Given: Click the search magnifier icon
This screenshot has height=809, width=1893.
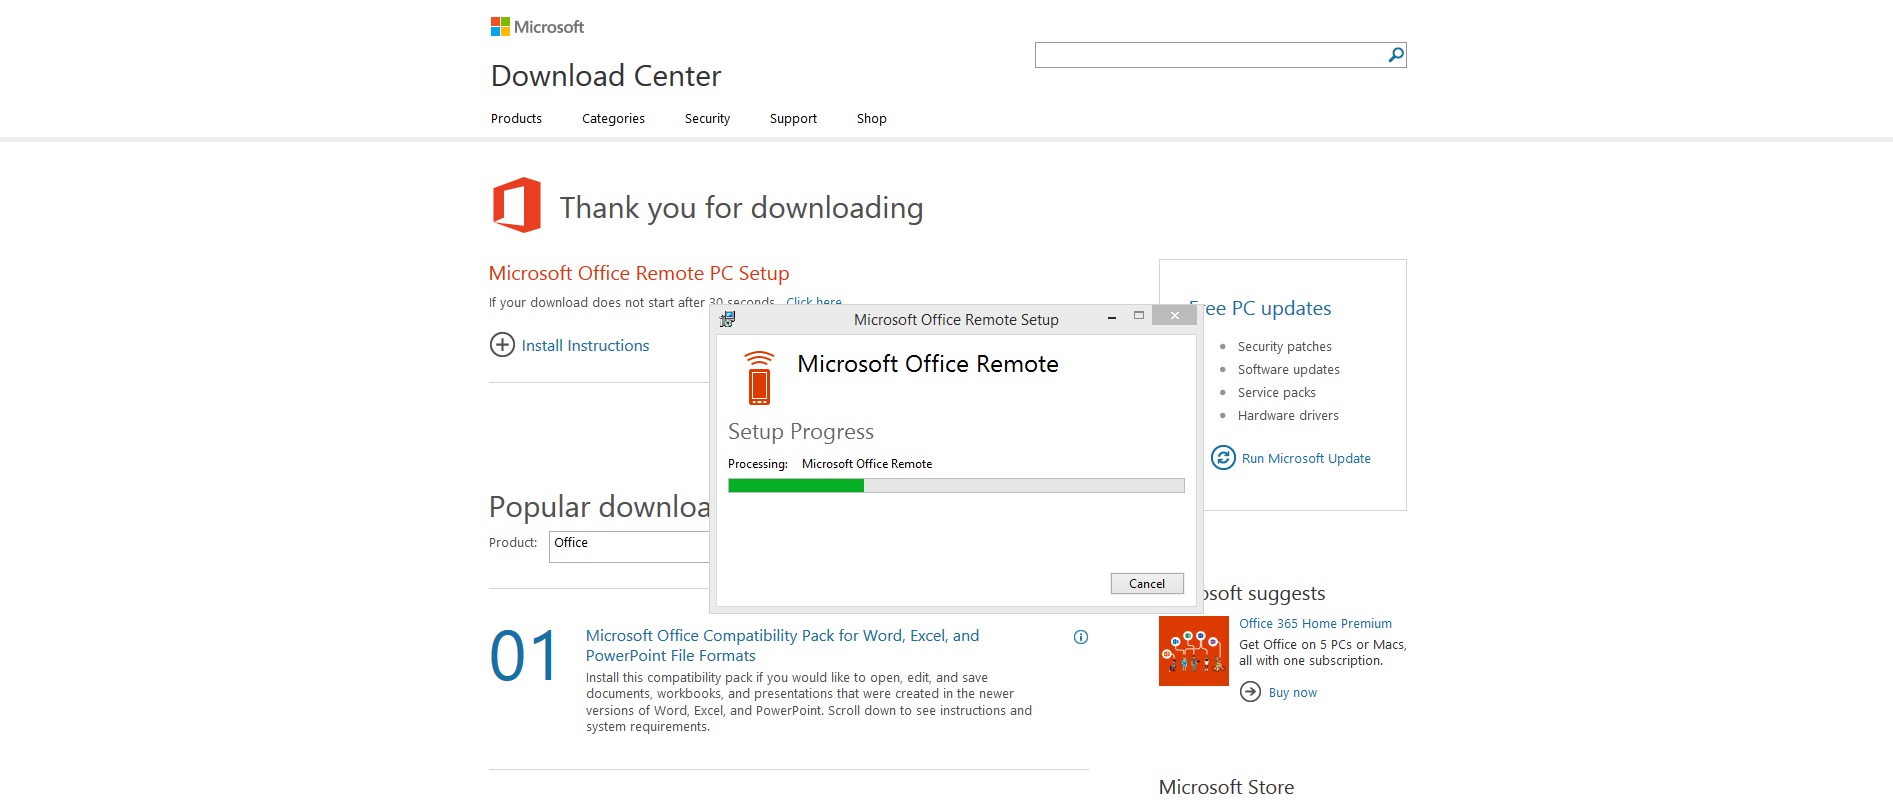Looking at the screenshot, I should point(1395,55).
